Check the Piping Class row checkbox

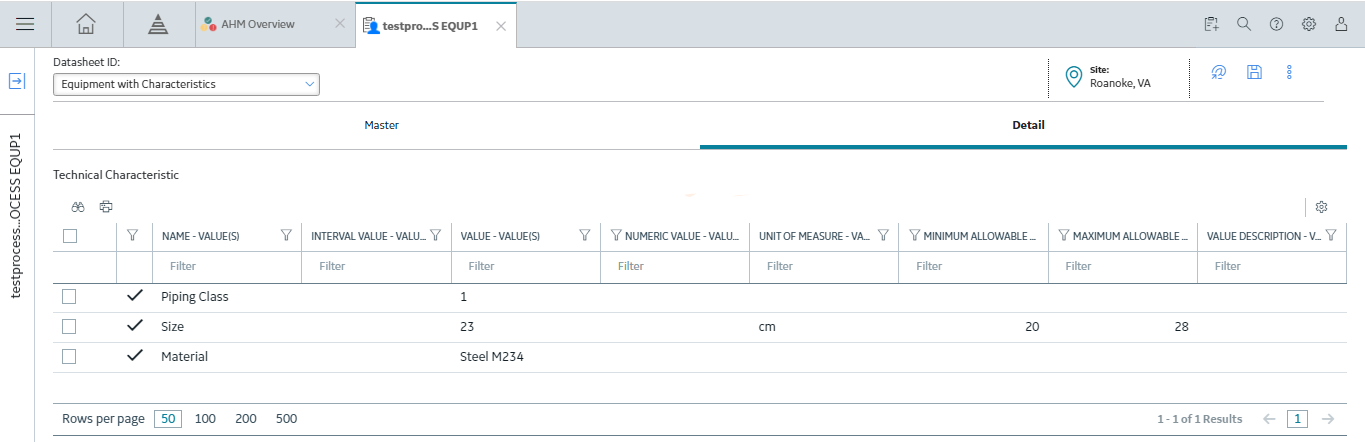pos(69,296)
